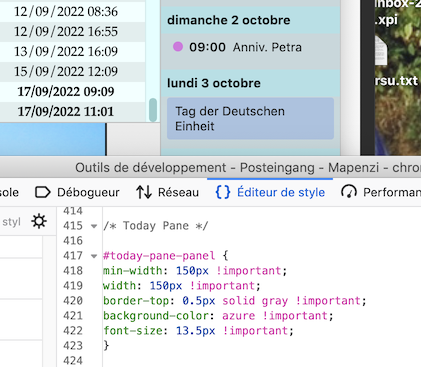Click the message list scrollbar thumb
Screen dimensions: 421x367
[x=153, y=110]
